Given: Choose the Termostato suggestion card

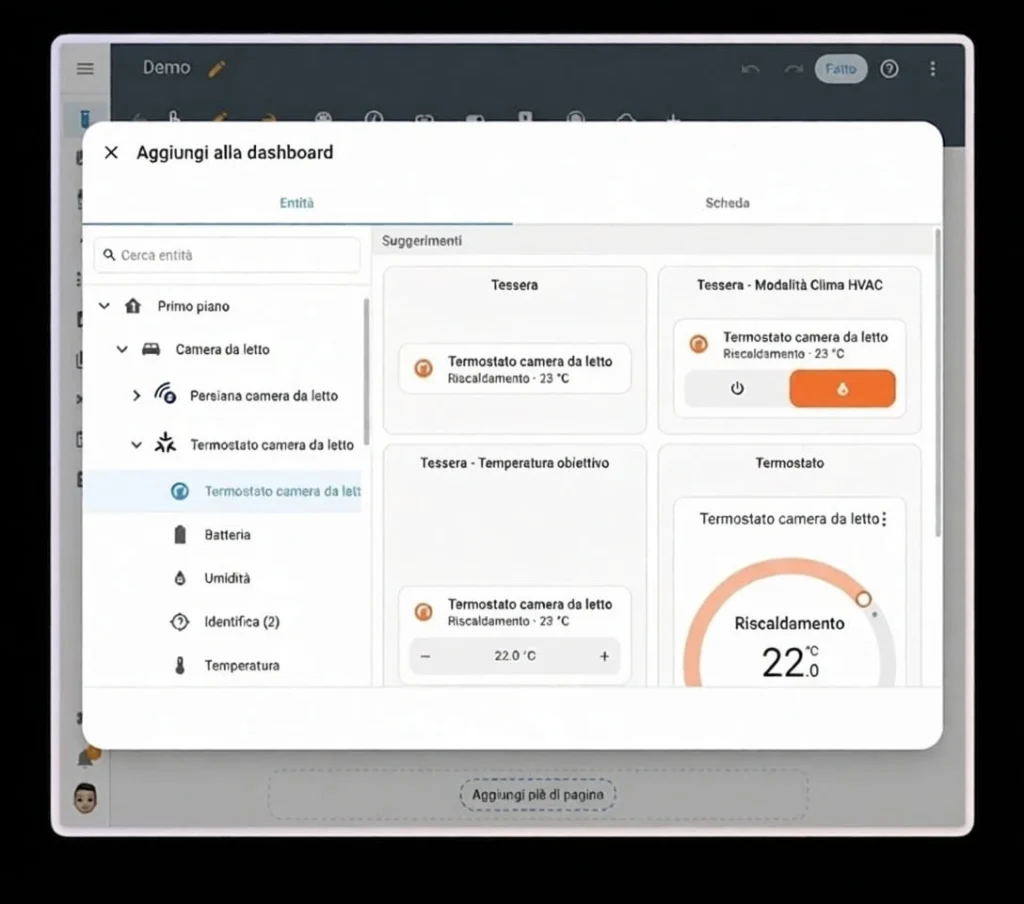Looking at the screenshot, I should pos(790,566).
